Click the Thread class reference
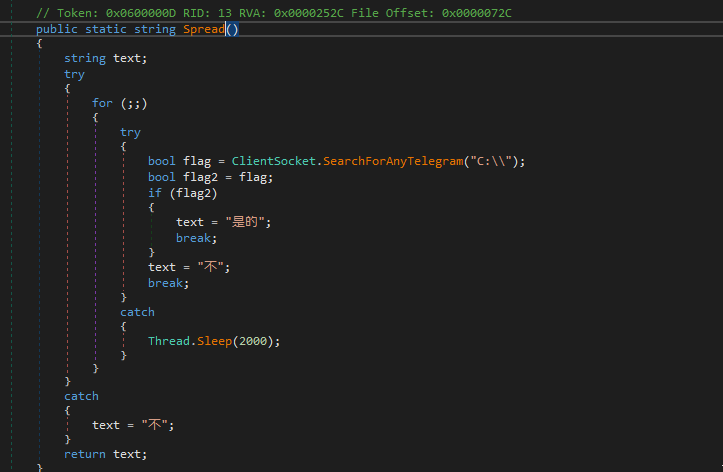This screenshot has height=472, width=723. (x=169, y=341)
